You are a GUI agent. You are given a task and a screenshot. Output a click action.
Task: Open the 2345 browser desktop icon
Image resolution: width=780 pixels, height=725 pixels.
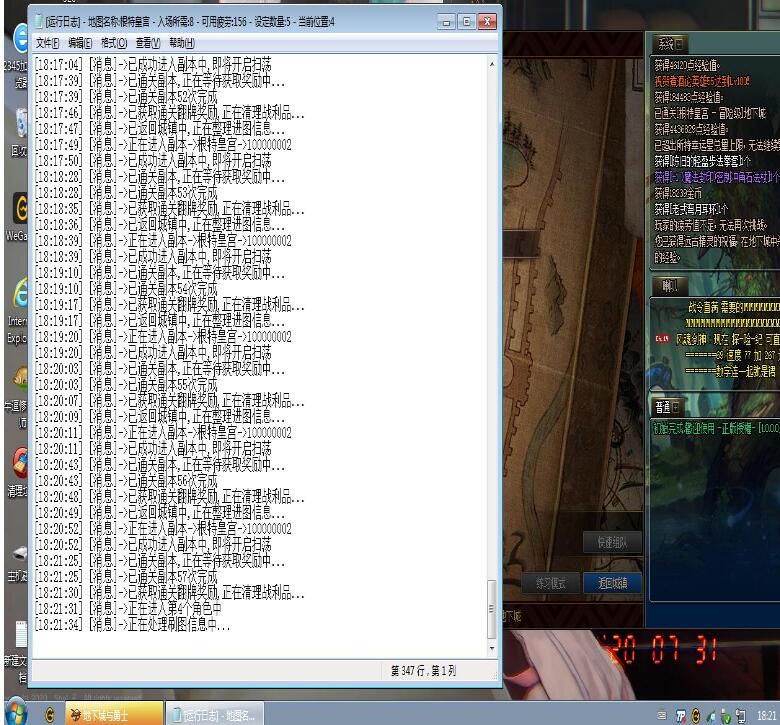click(x=16, y=56)
